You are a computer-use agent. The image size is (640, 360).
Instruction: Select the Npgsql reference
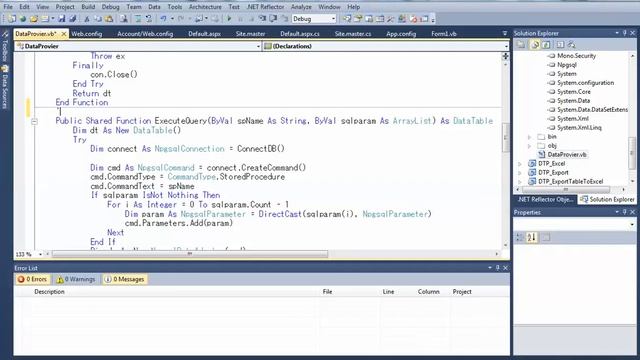[567, 65]
